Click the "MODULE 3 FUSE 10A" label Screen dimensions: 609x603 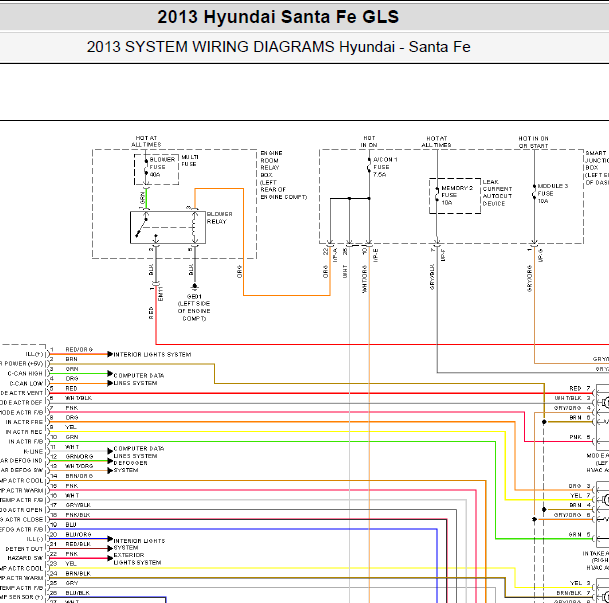pyautogui.click(x=552, y=193)
